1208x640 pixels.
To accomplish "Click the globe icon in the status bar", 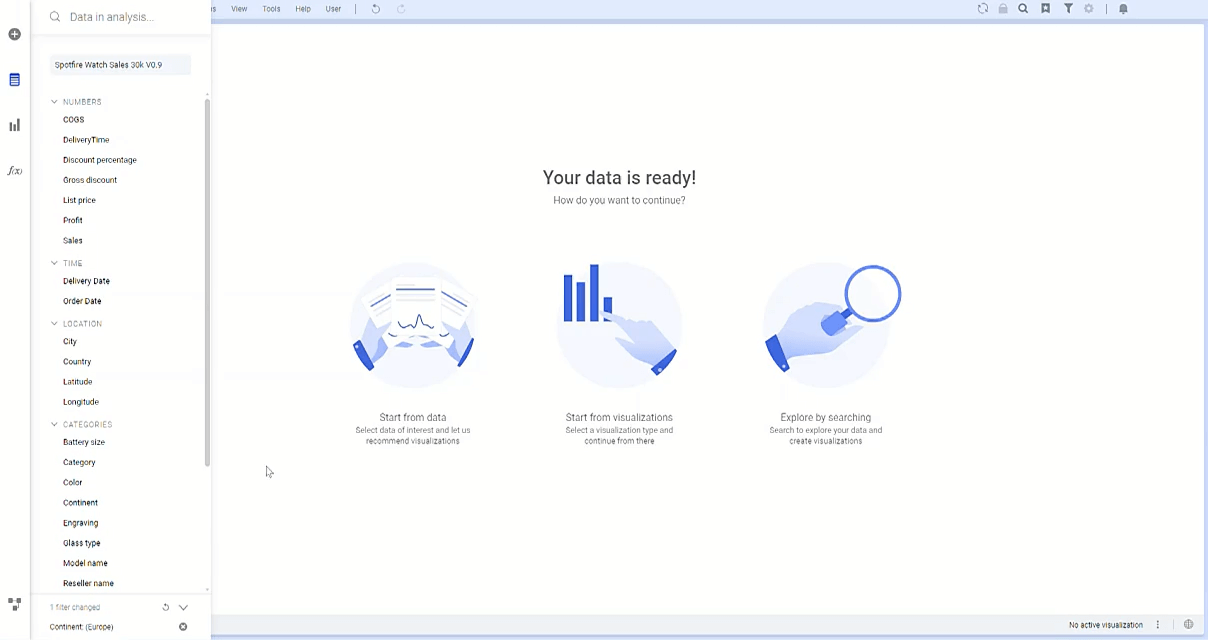I will pyautogui.click(x=1188, y=625).
